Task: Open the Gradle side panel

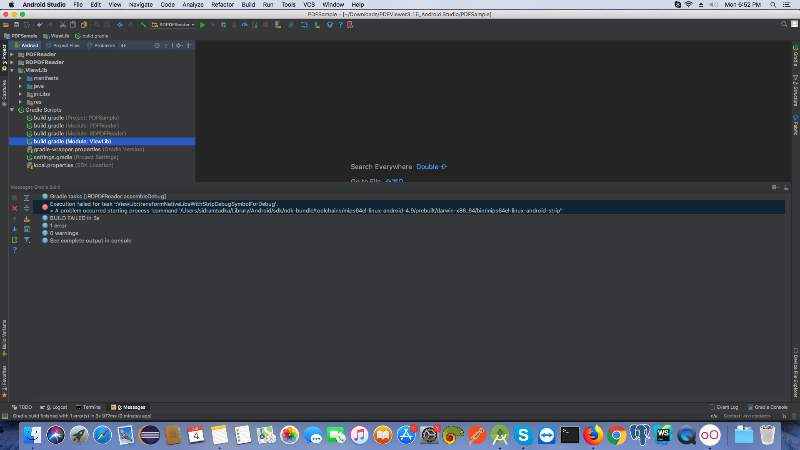Action: coord(795,59)
